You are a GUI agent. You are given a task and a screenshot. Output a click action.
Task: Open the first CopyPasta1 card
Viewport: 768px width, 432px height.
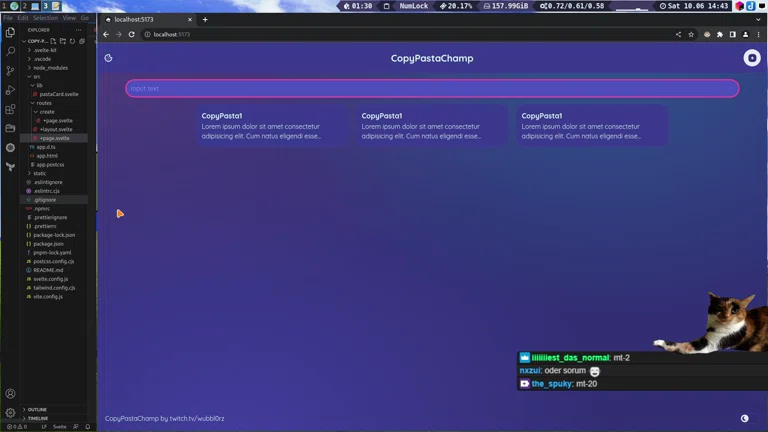pos(272,126)
